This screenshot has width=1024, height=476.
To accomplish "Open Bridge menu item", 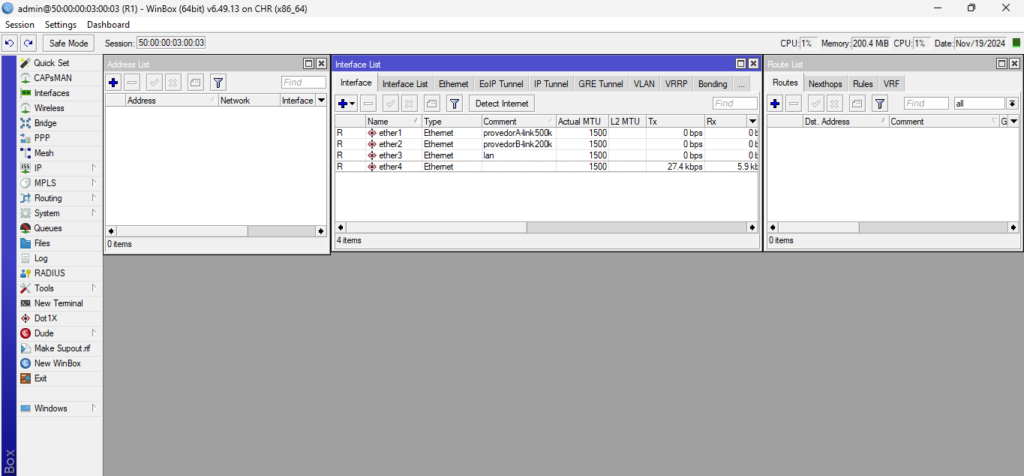I will pyautogui.click(x=45, y=123).
